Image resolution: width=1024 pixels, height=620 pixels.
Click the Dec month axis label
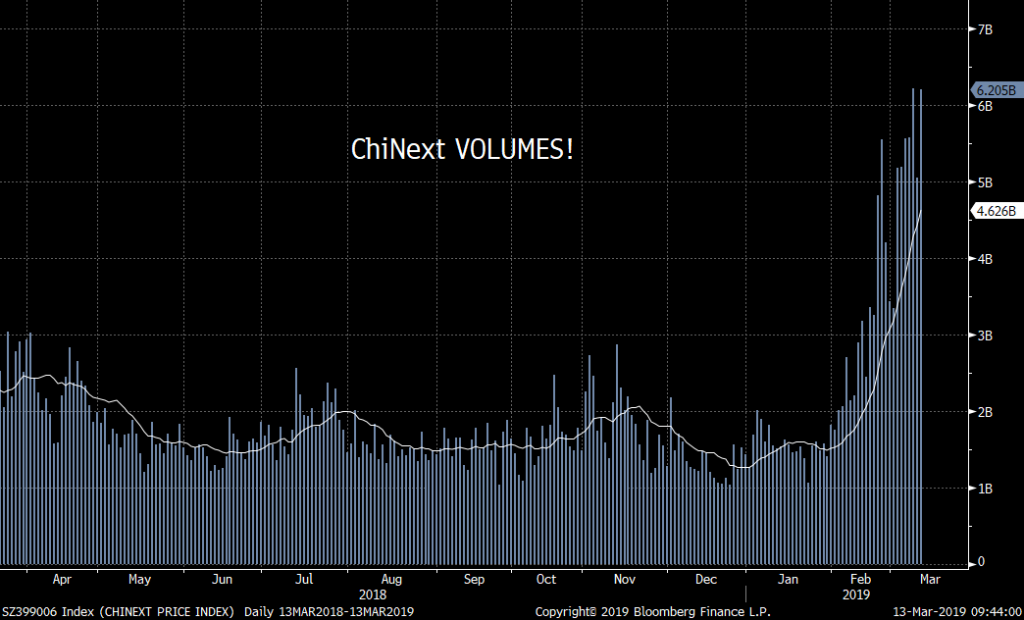706,579
